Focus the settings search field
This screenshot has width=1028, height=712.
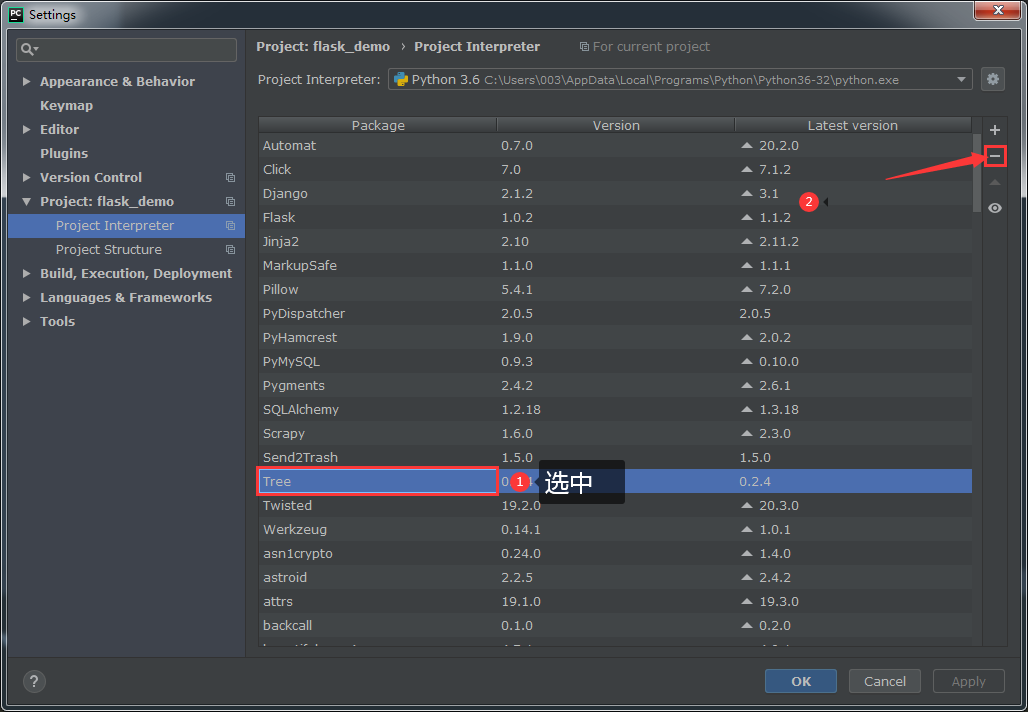pos(127,49)
